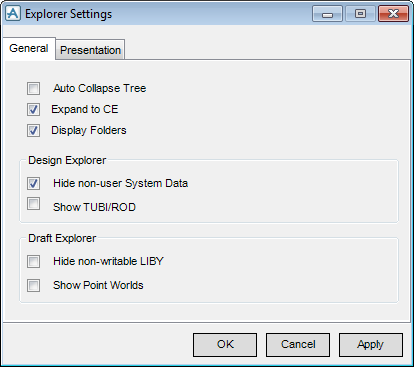Untick Hide non-user System Data
The height and width of the screenshot is (367, 414).
coord(33,183)
